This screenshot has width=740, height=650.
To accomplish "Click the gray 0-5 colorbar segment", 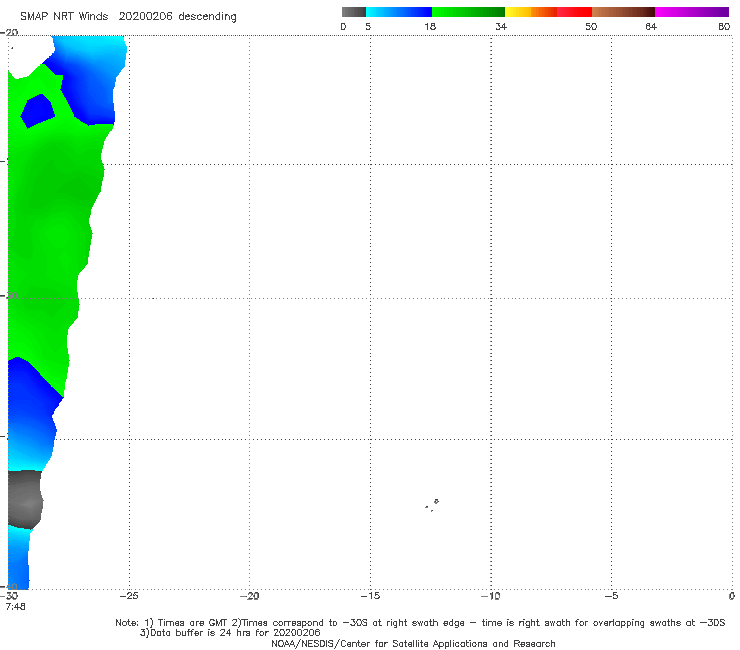I will tap(353, 12).
